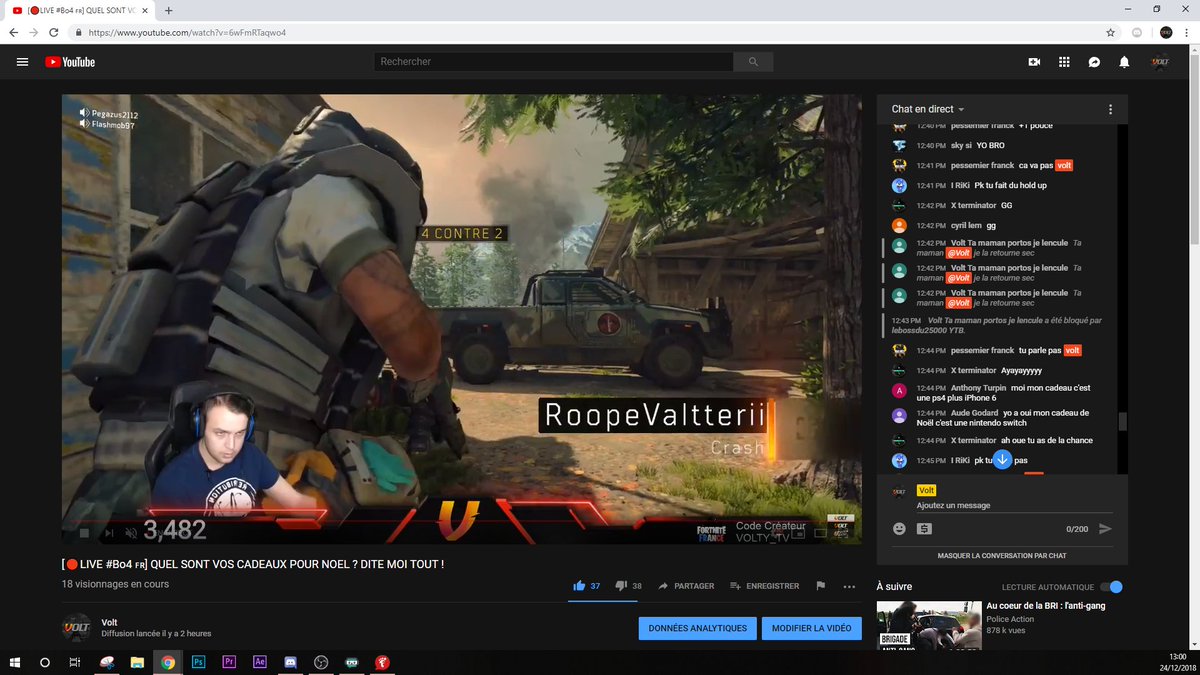
Task: Open the Chrome profile avatar
Action: [x=1166, y=32]
